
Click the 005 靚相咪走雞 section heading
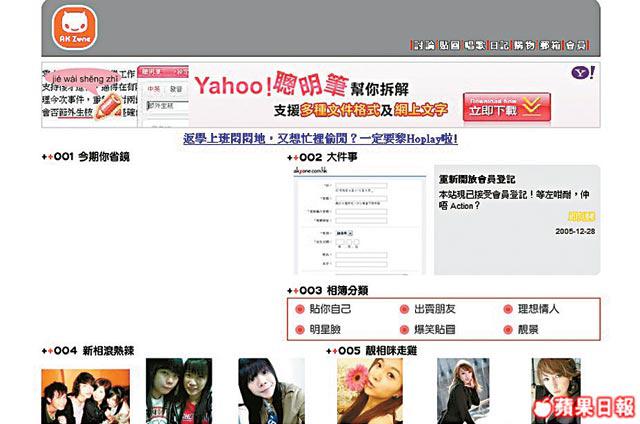point(371,351)
